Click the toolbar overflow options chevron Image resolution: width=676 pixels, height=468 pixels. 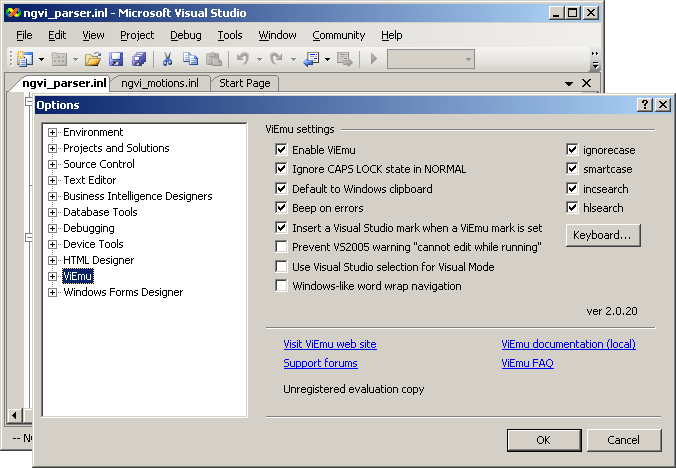(x=595, y=59)
